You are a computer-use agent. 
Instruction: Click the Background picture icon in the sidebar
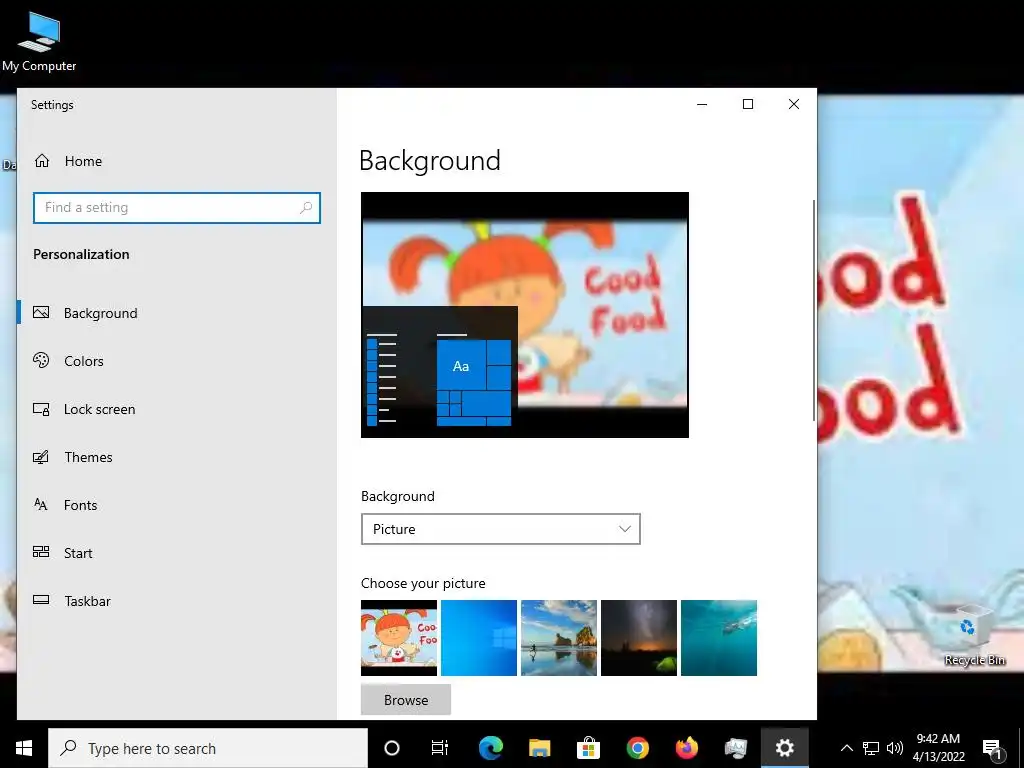point(41,312)
